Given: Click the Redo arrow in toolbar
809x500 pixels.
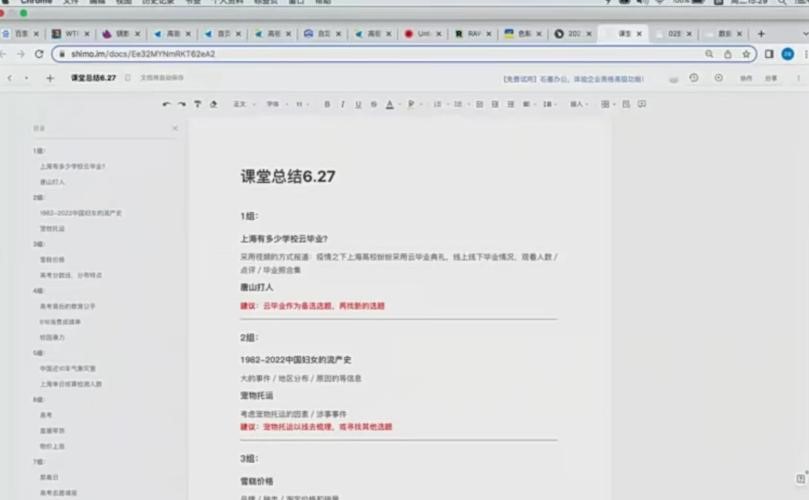Looking at the screenshot, I should pos(182,104).
